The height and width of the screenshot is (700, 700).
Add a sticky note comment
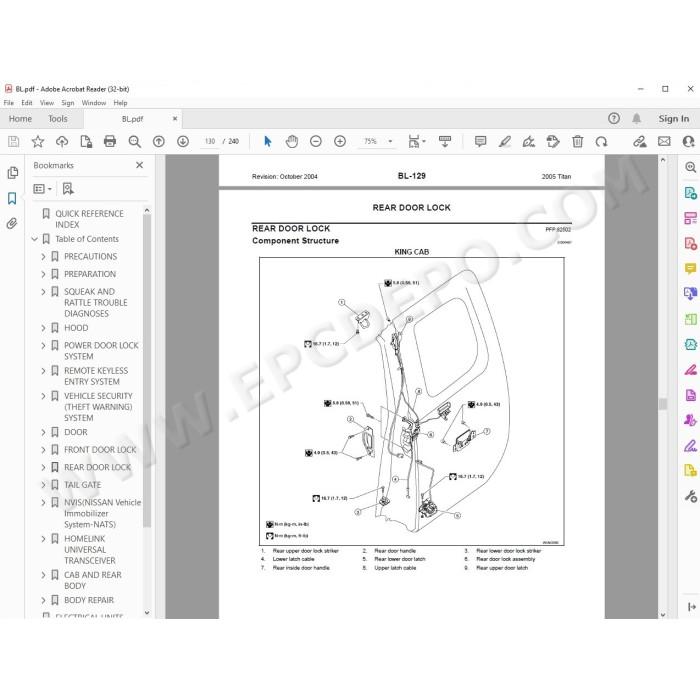pos(480,142)
